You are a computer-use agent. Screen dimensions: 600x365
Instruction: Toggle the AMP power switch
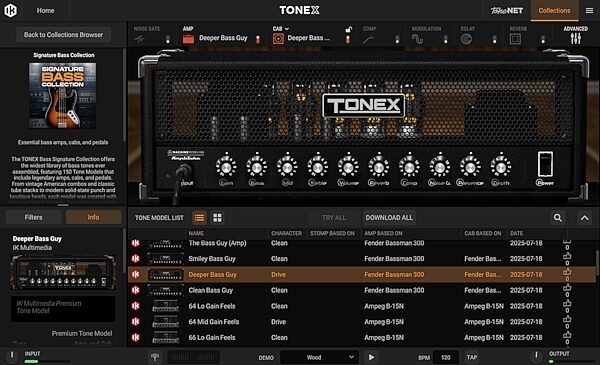coord(258,39)
